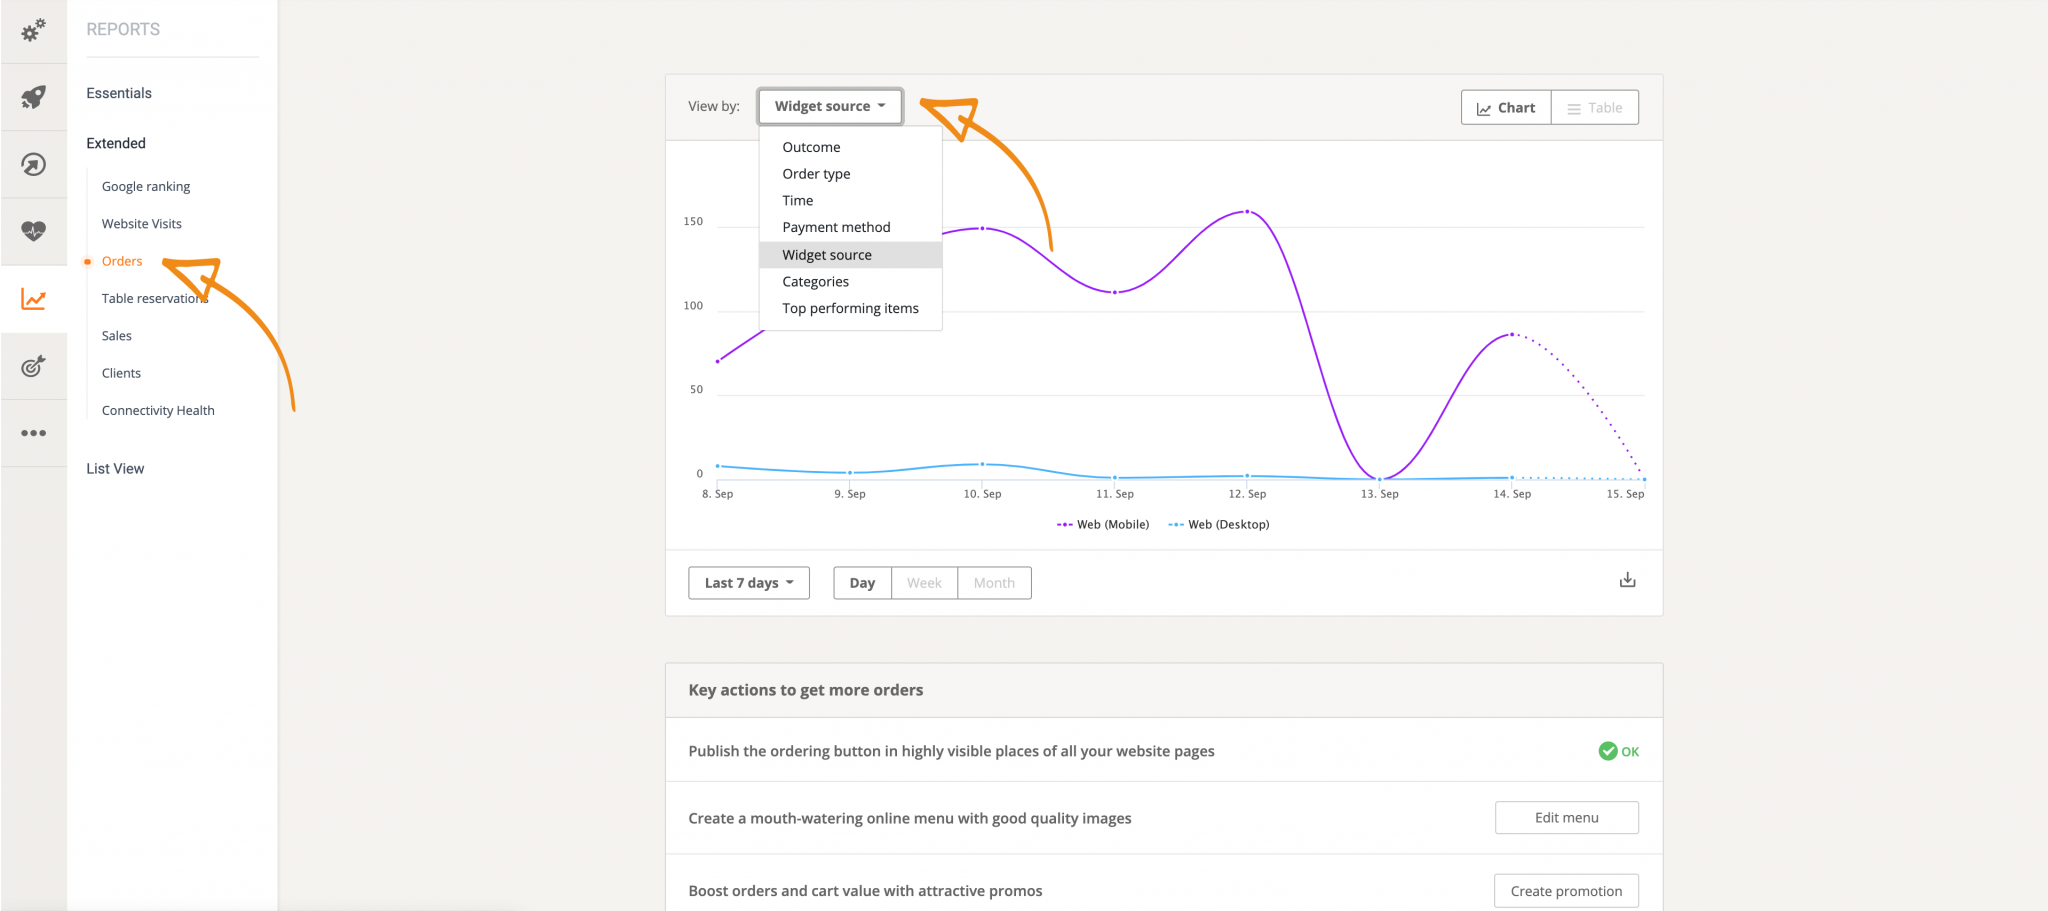Switch to the Table view
The width and height of the screenshot is (2048, 911).
1594,107
